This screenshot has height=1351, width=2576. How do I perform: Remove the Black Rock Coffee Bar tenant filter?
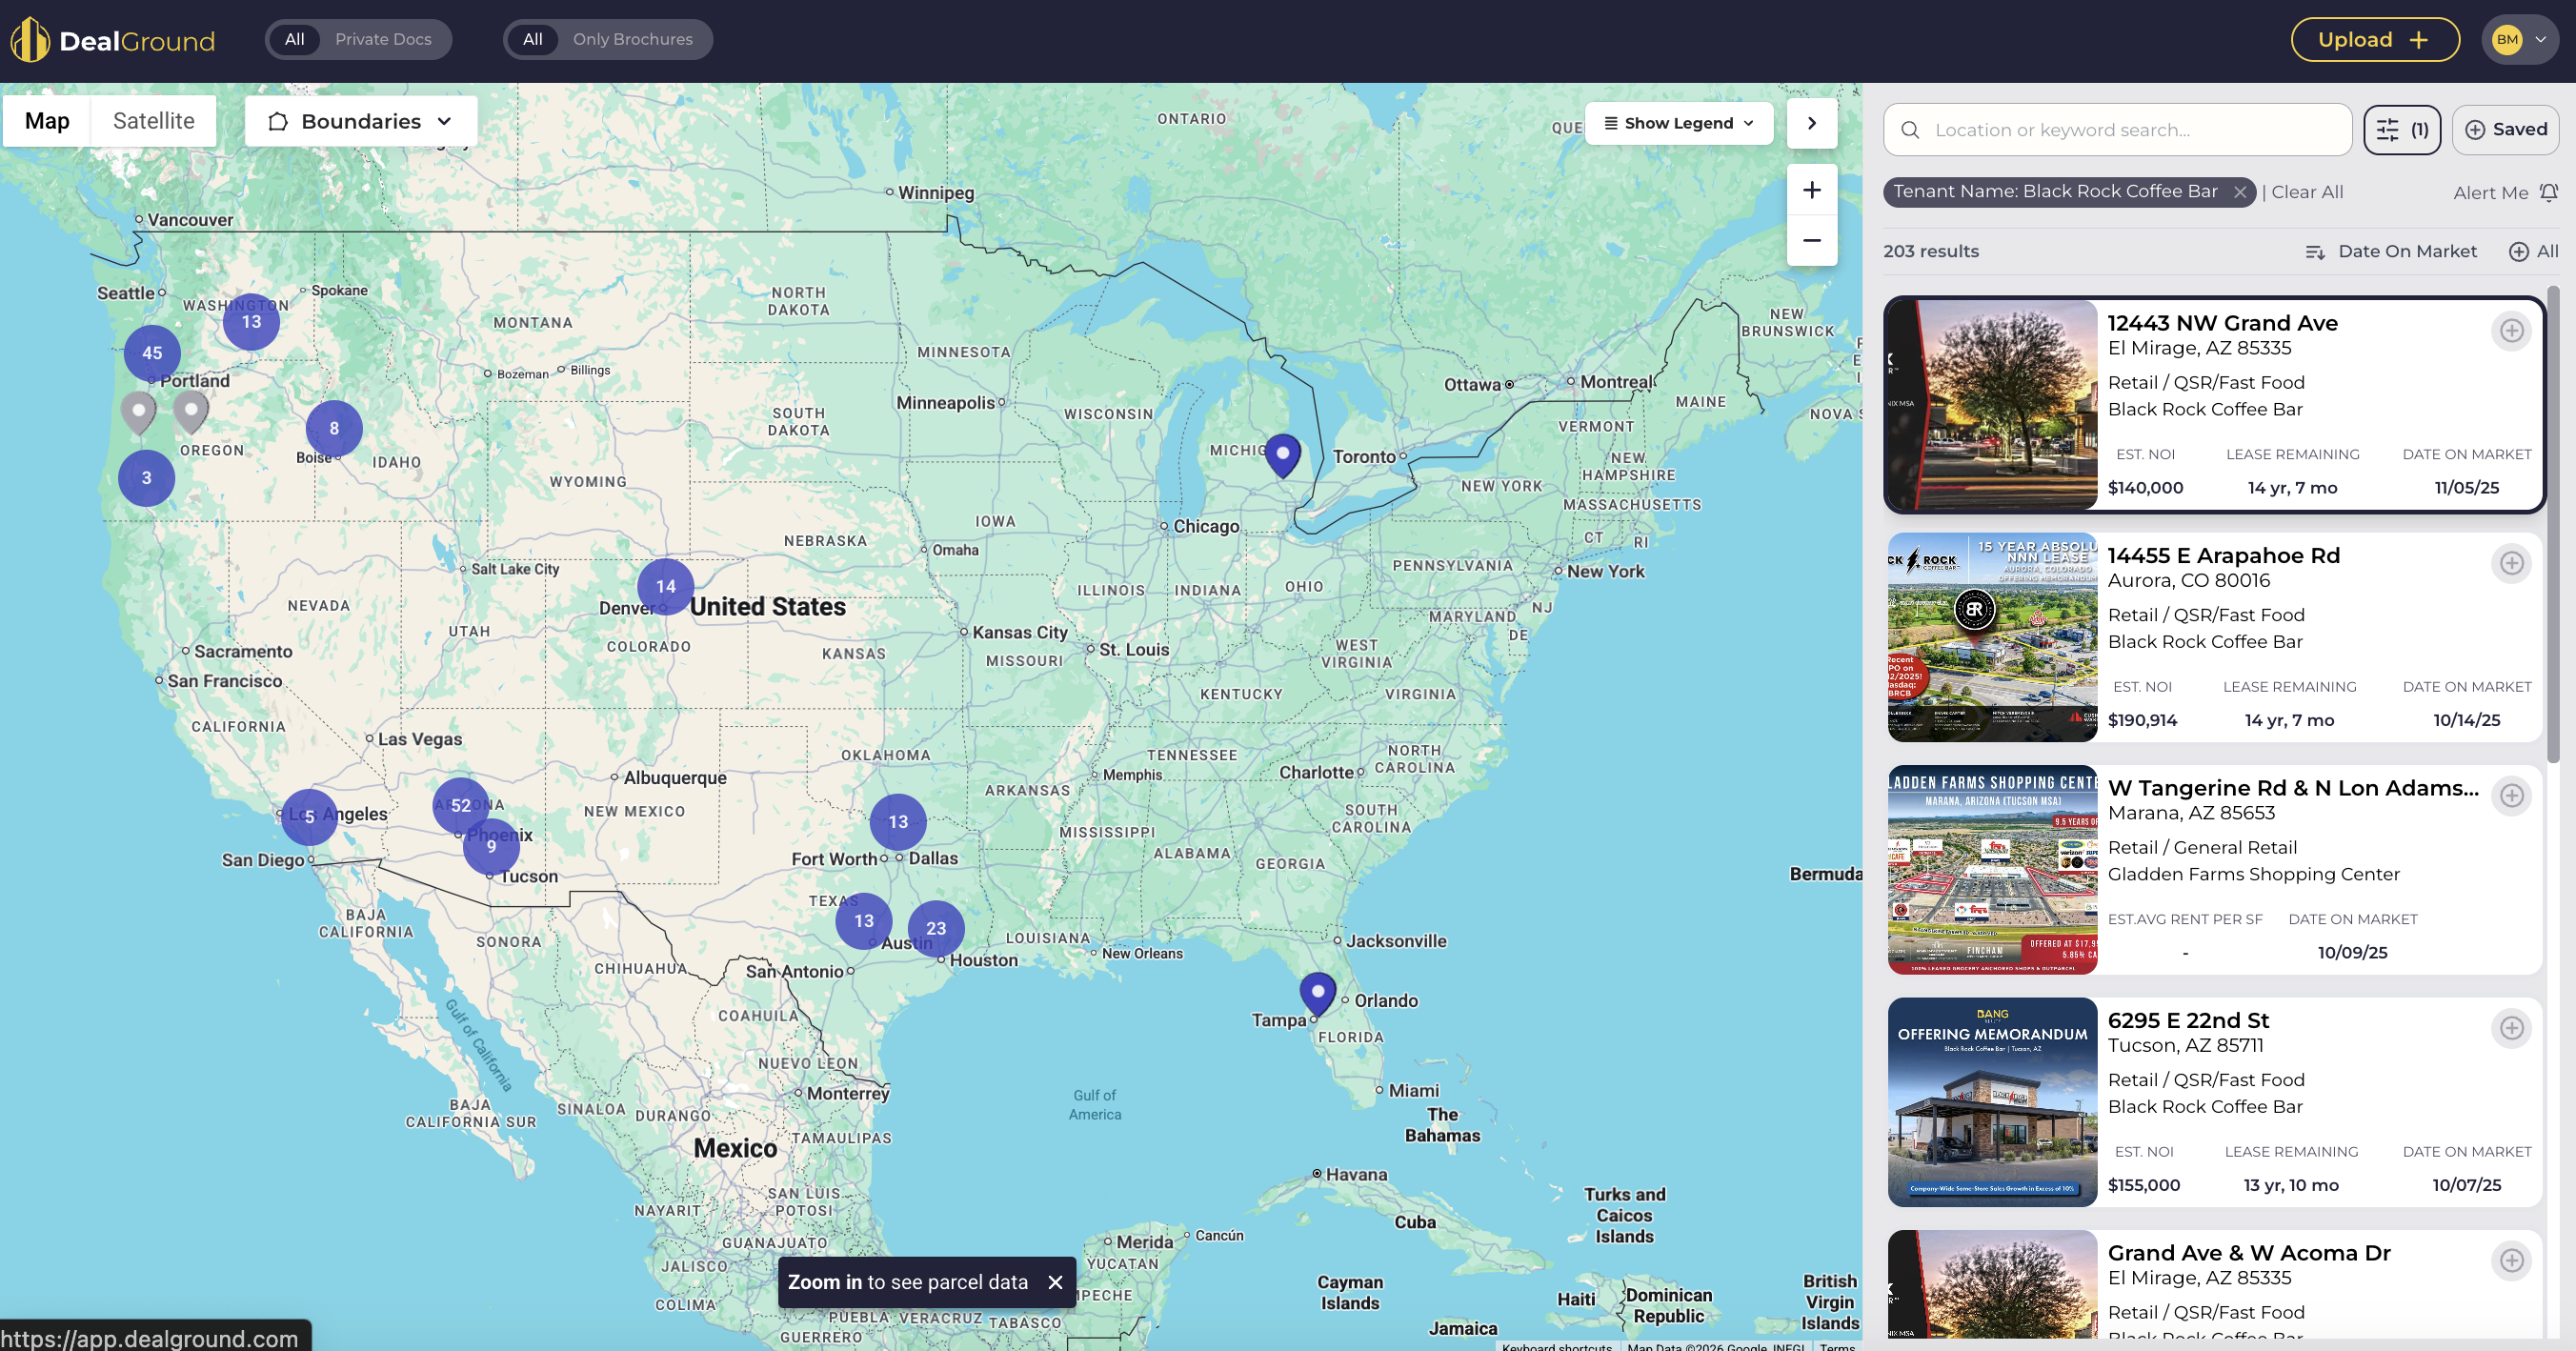pyautogui.click(x=2240, y=192)
